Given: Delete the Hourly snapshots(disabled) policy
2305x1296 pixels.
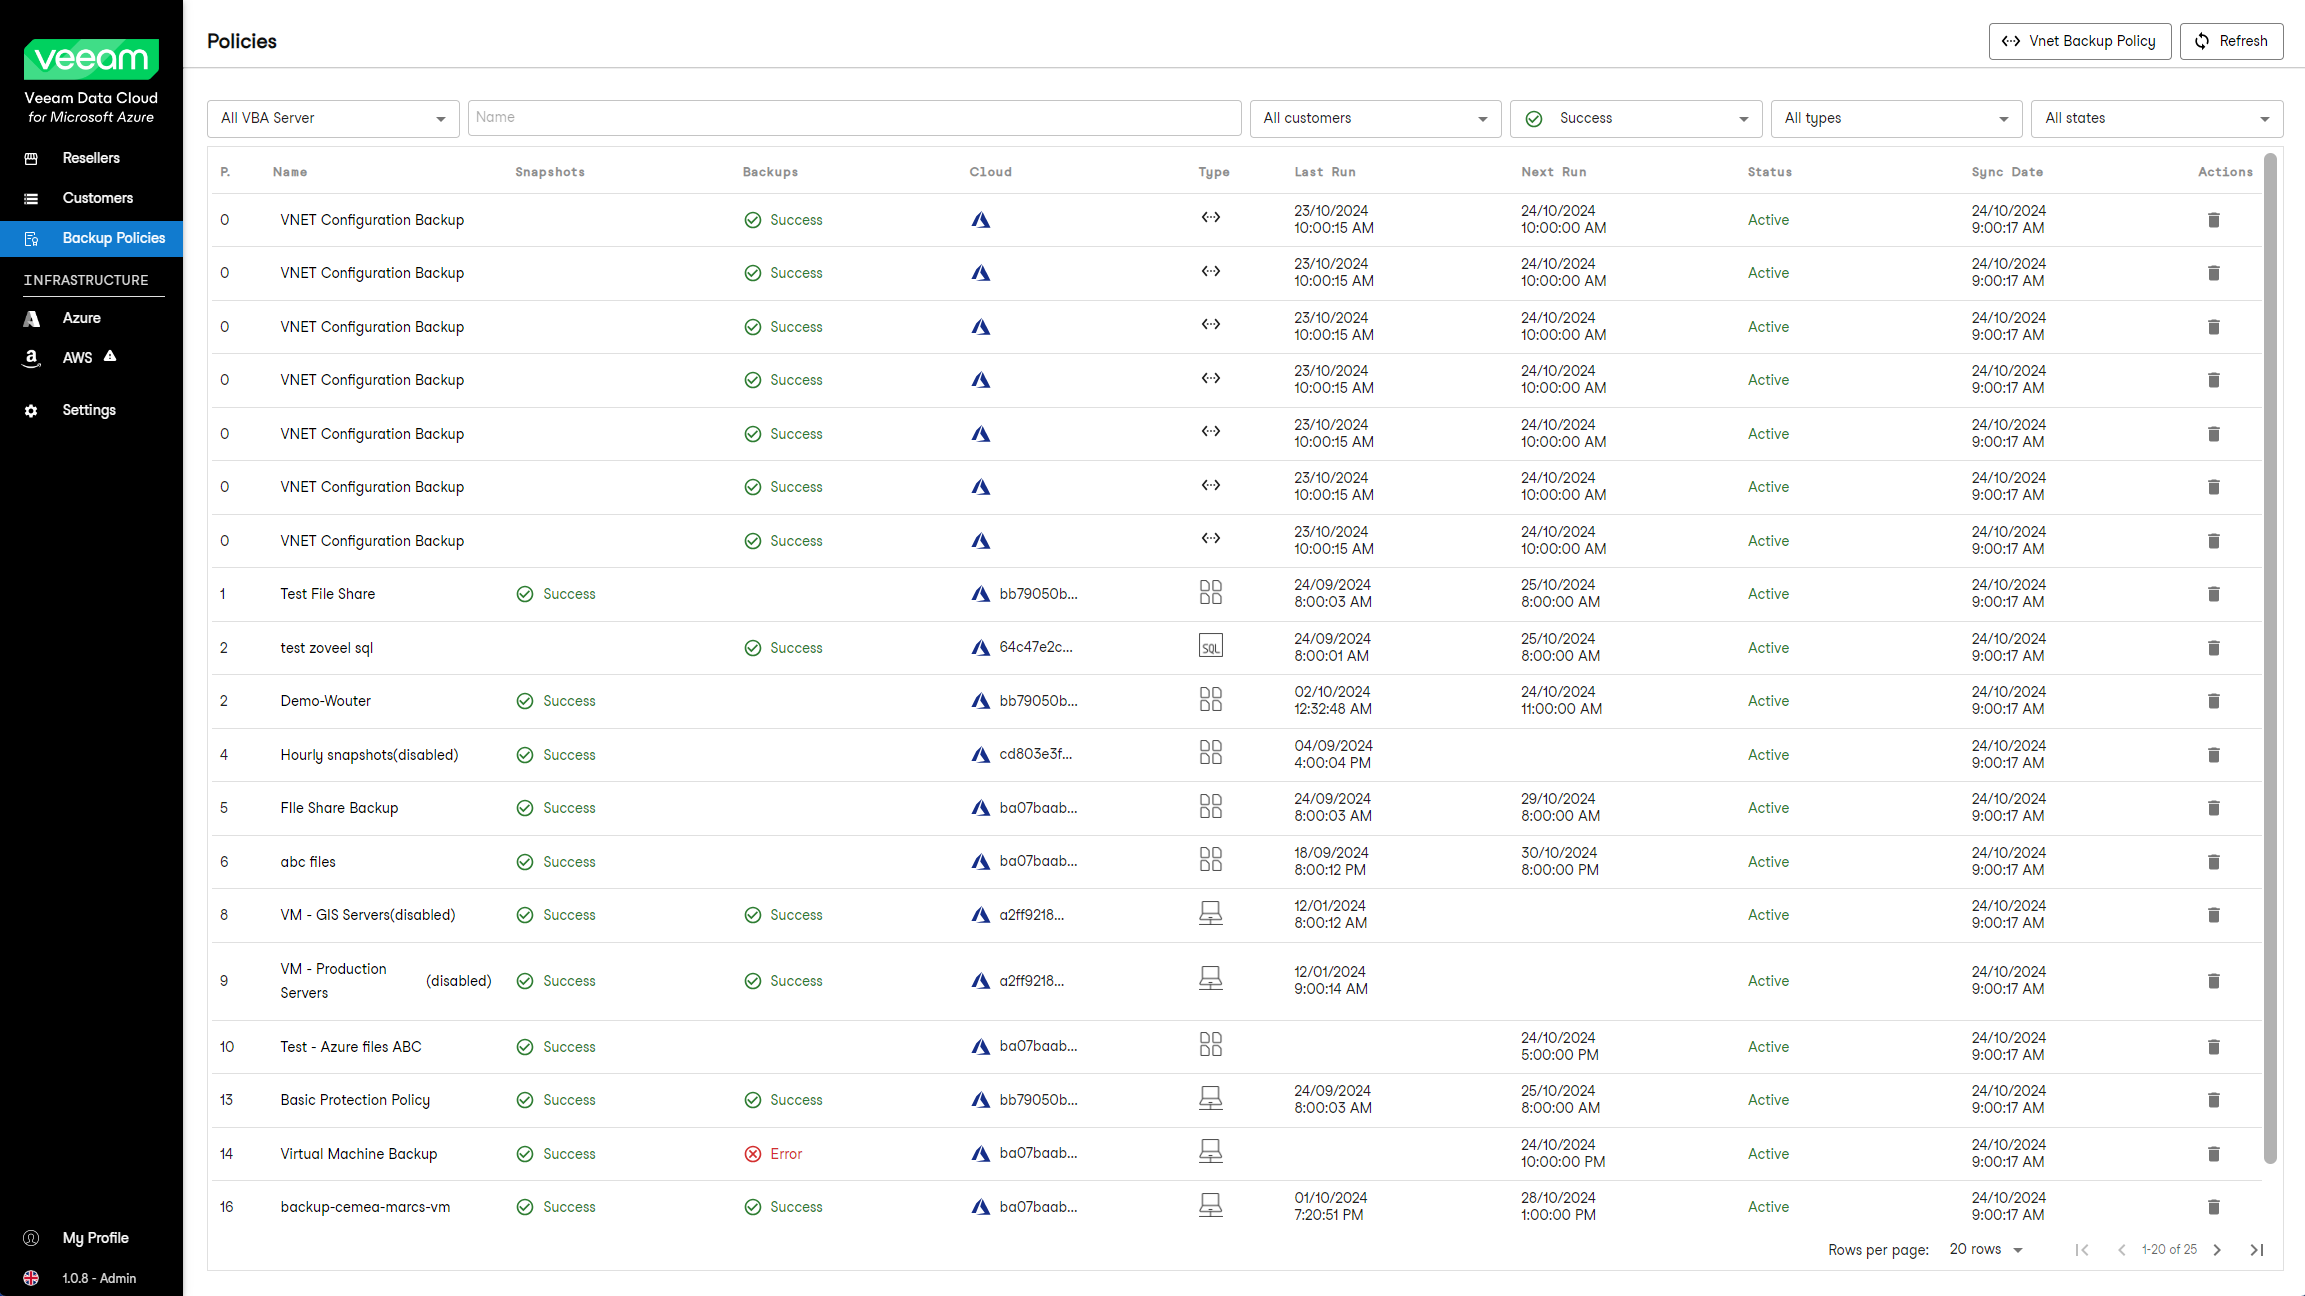Looking at the screenshot, I should click(2213, 755).
